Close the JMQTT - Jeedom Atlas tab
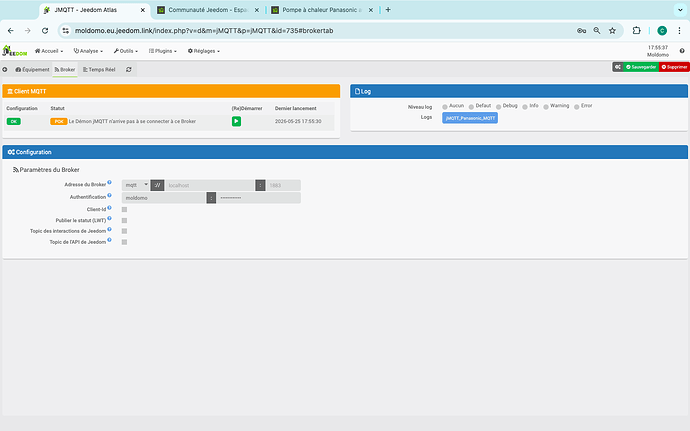 coord(143,10)
